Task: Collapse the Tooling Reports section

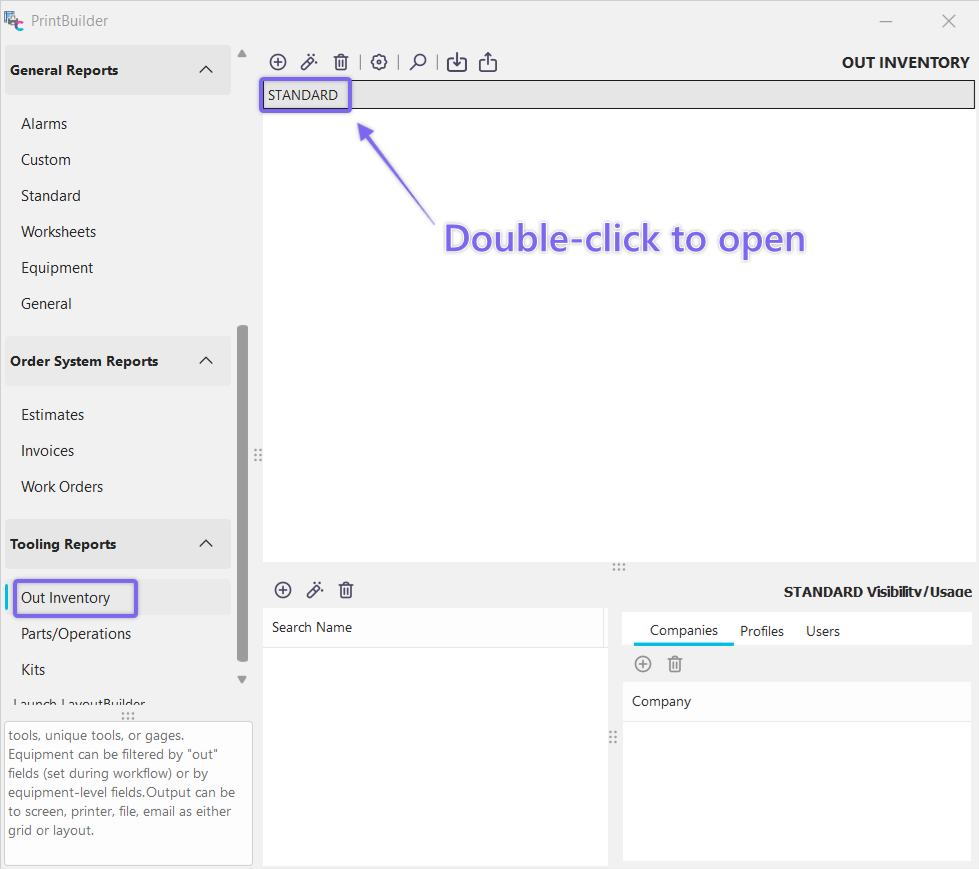Action: click(x=206, y=544)
